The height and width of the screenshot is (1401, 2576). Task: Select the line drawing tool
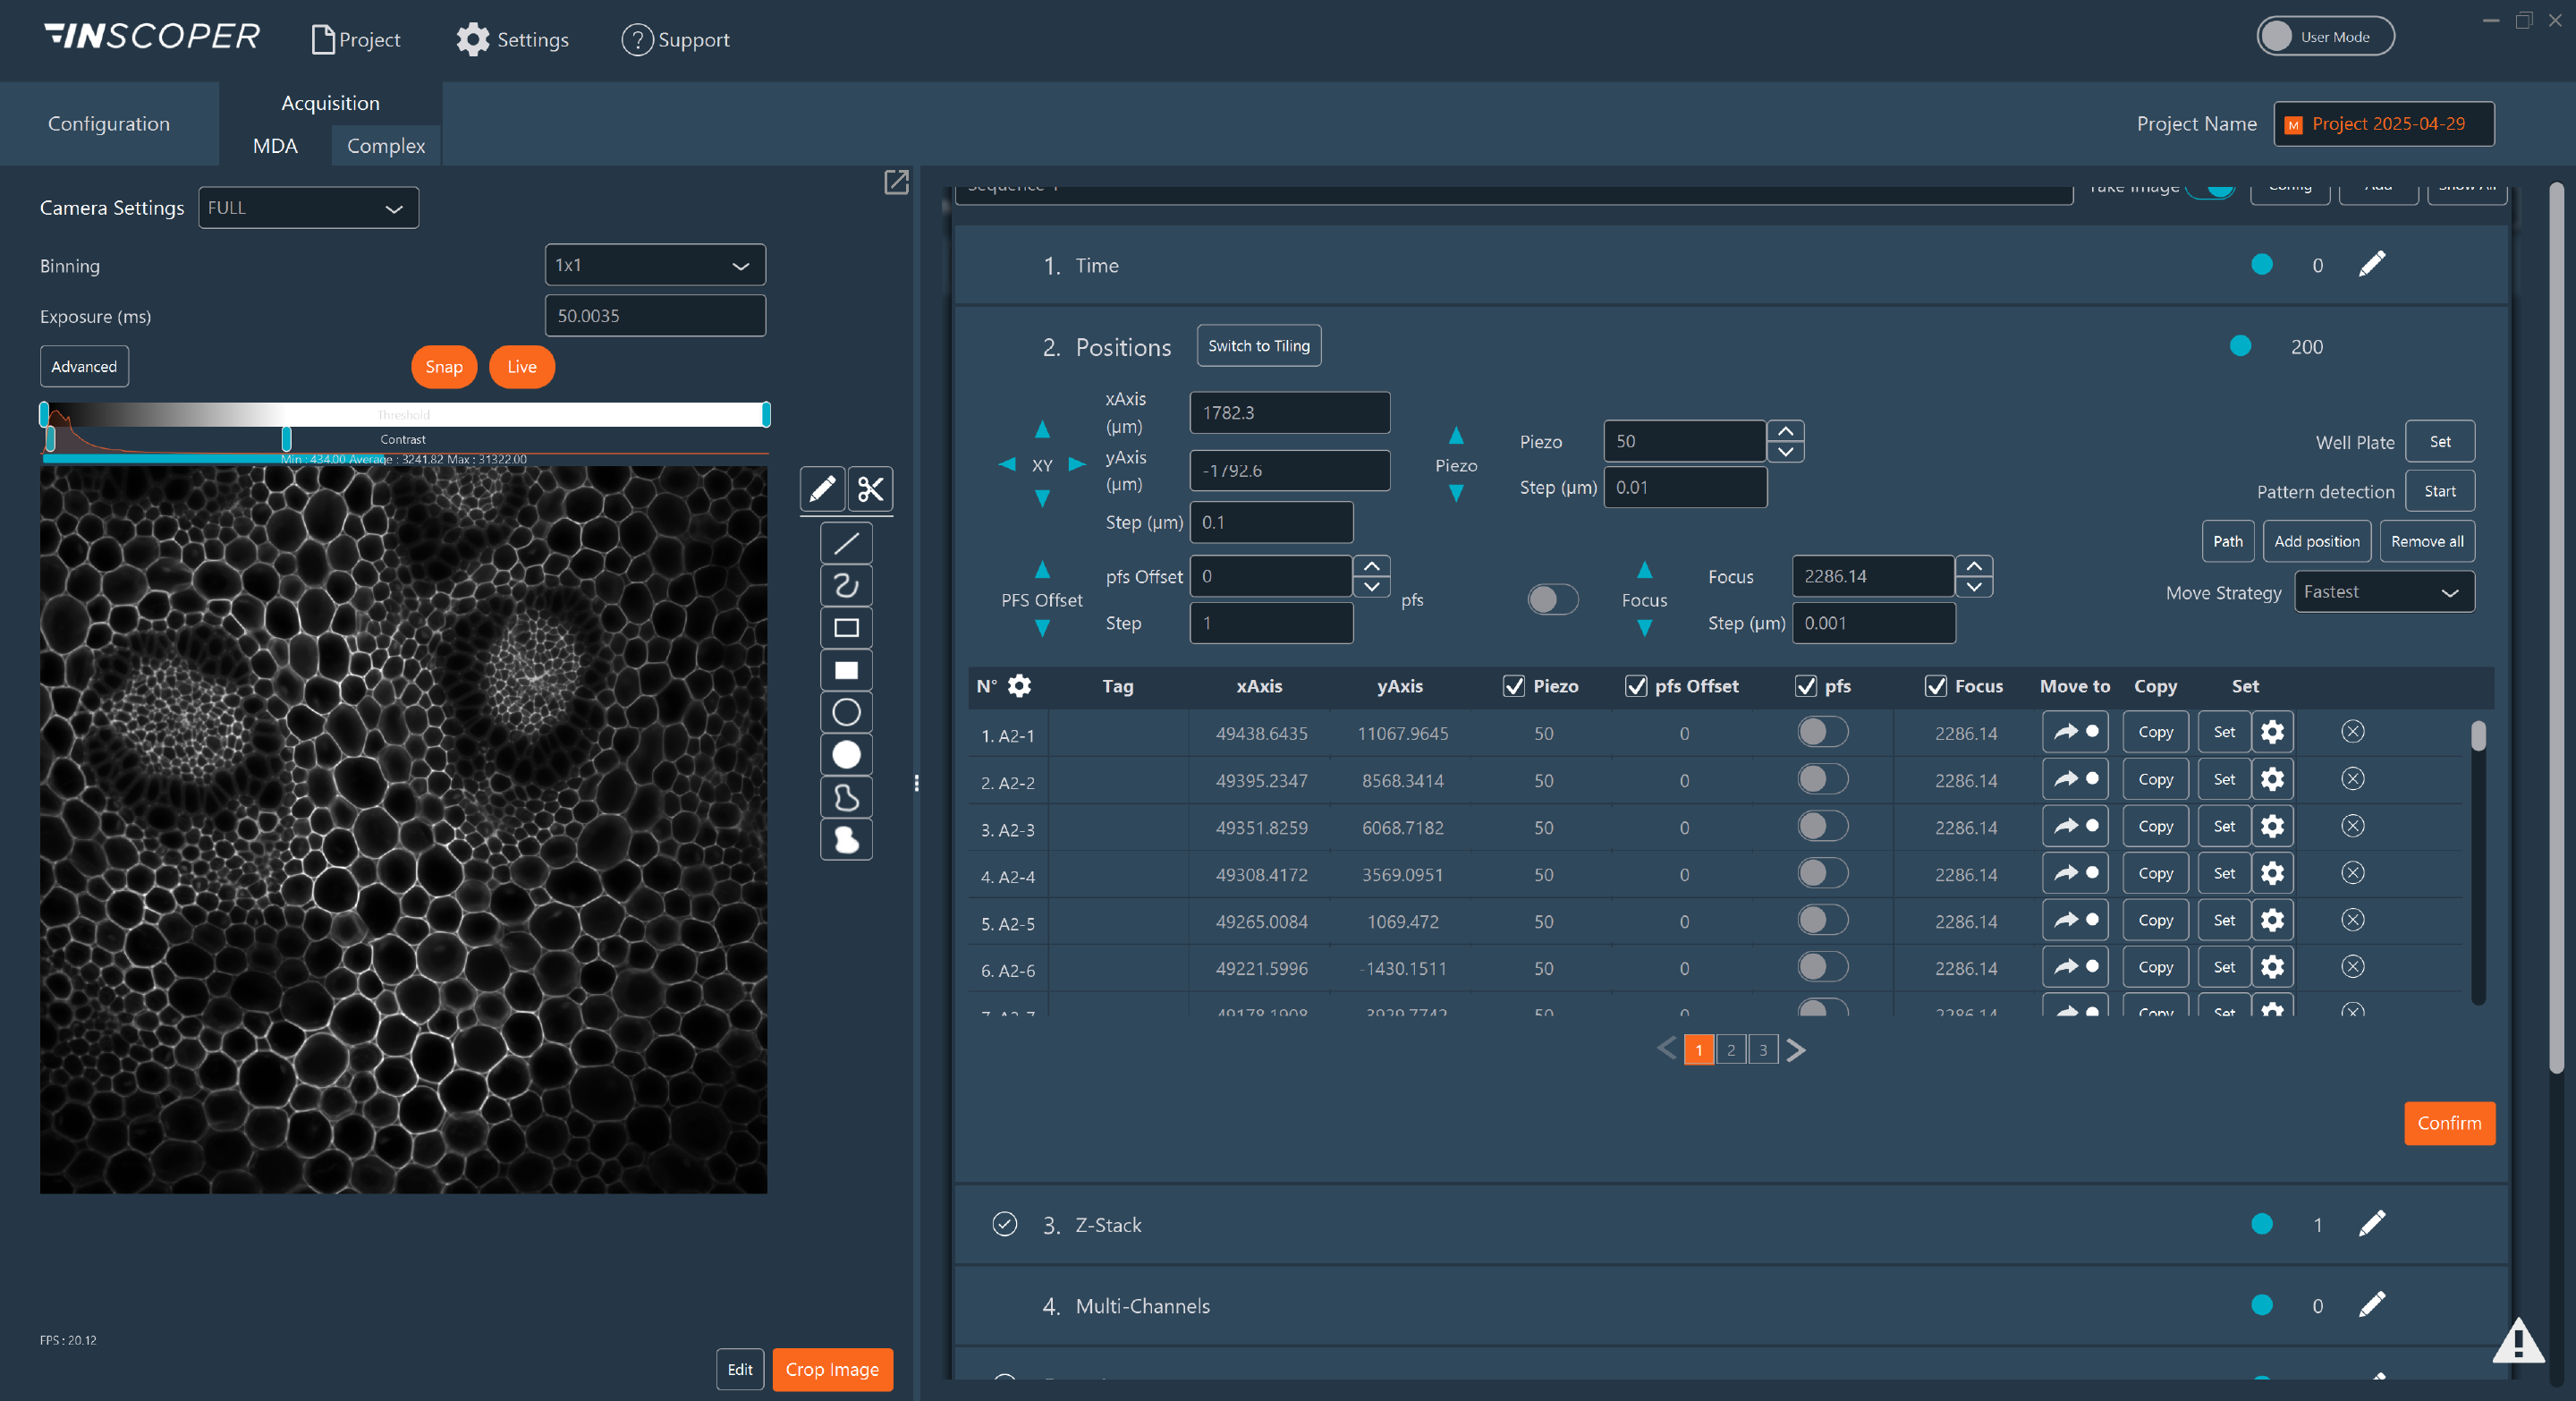tap(846, 543)
